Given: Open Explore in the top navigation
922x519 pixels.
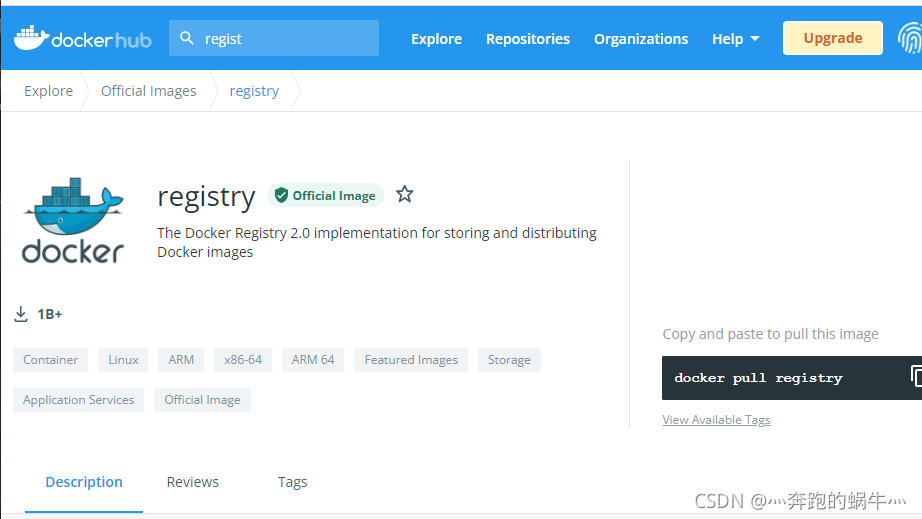Looking at the screenshot, I should (436, 39).
